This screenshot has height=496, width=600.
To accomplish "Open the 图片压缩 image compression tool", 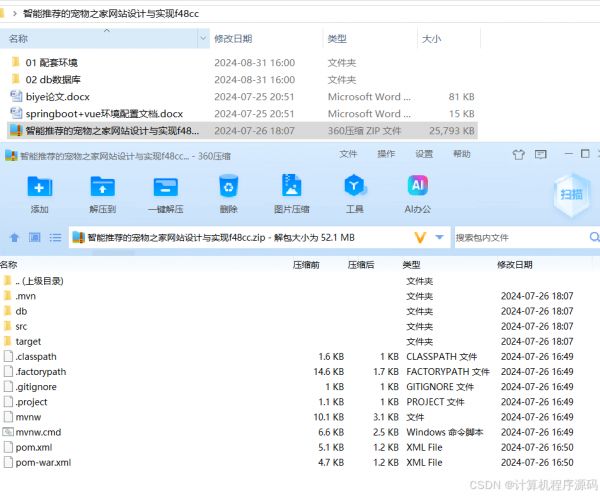I will pyautogui.click(x=292, y=185).
